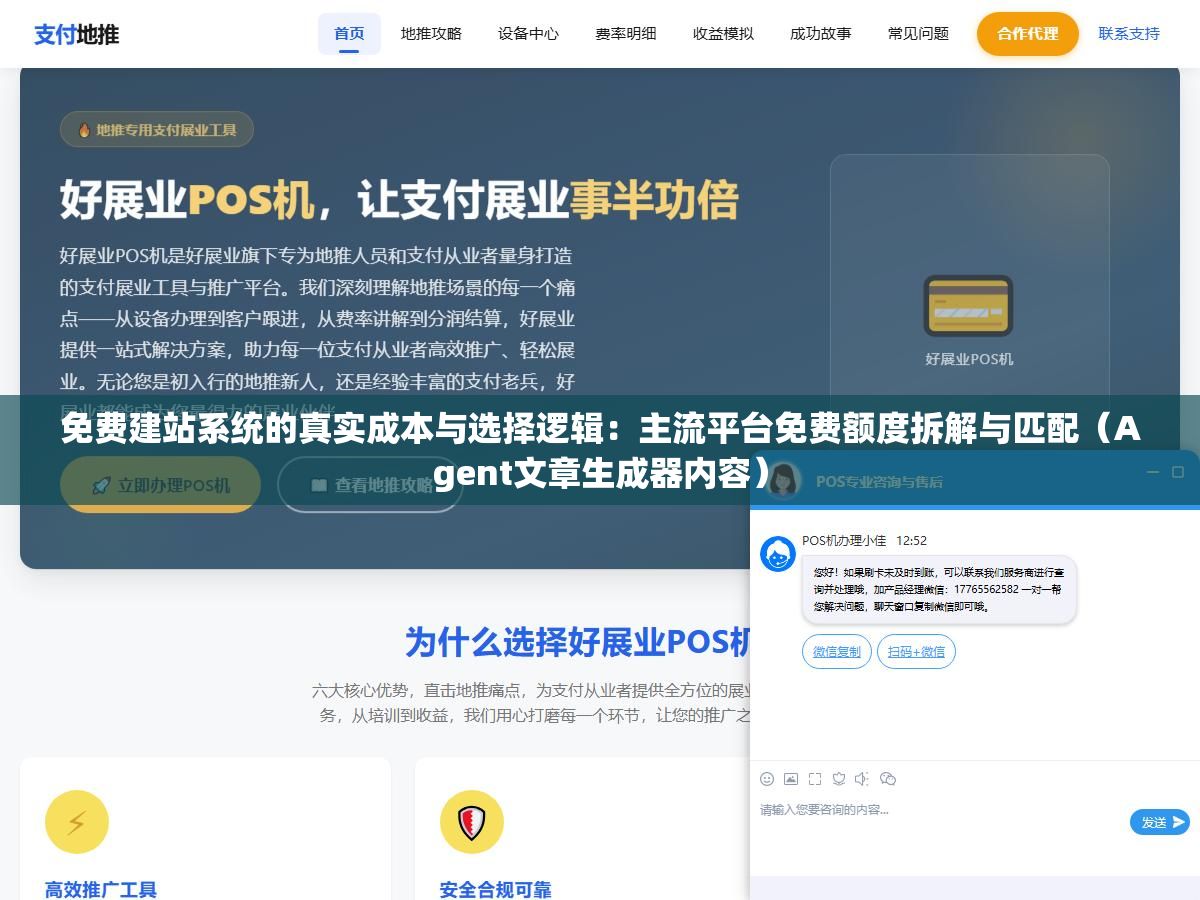Open 费率明细 in navigation

626,34
